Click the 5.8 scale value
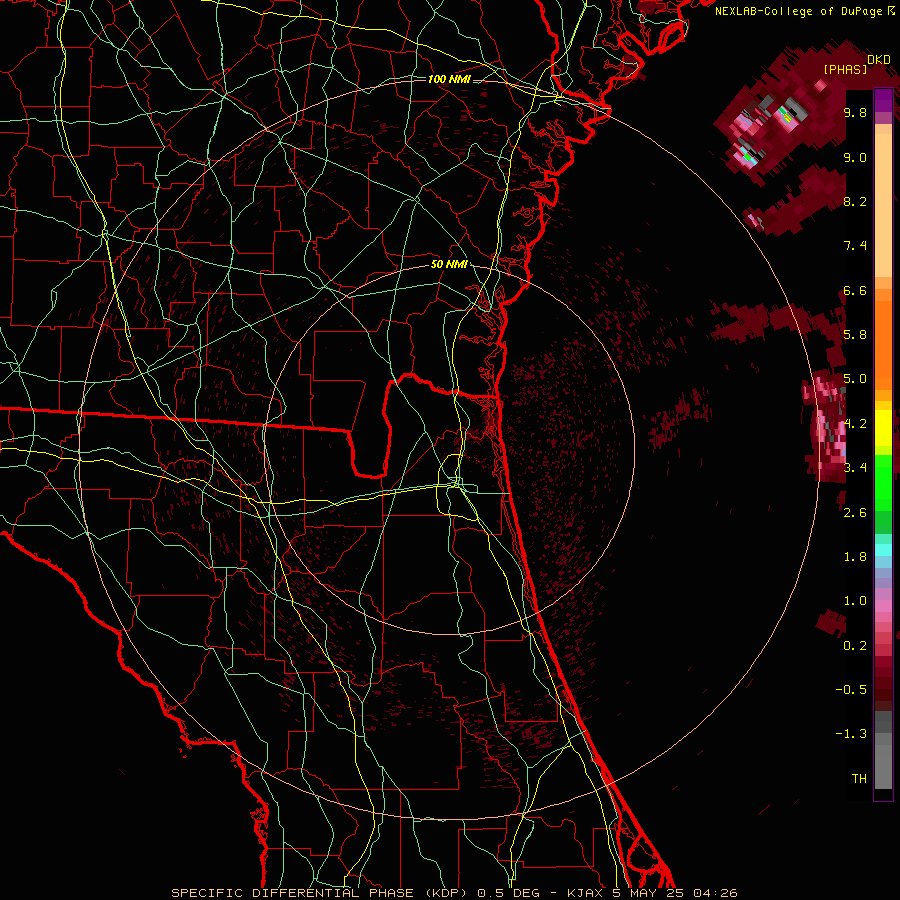Screen dimensions: 900x900 pyautogui.click(x=855, y=334)
